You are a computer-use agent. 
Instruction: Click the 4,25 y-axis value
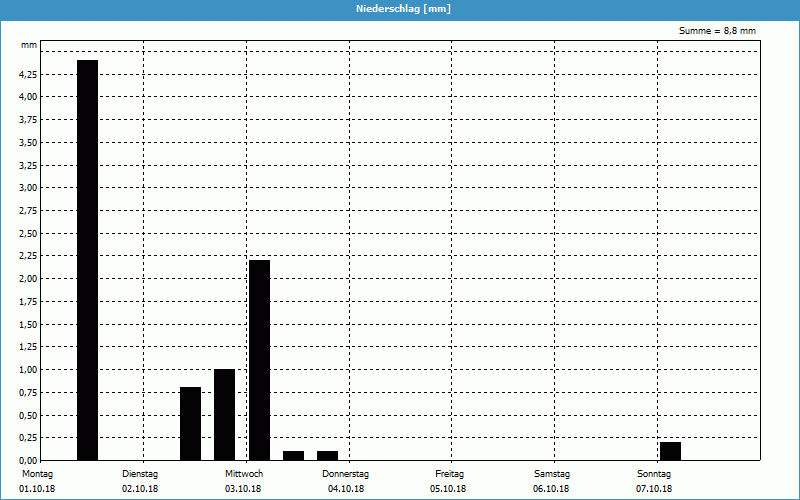27,74
